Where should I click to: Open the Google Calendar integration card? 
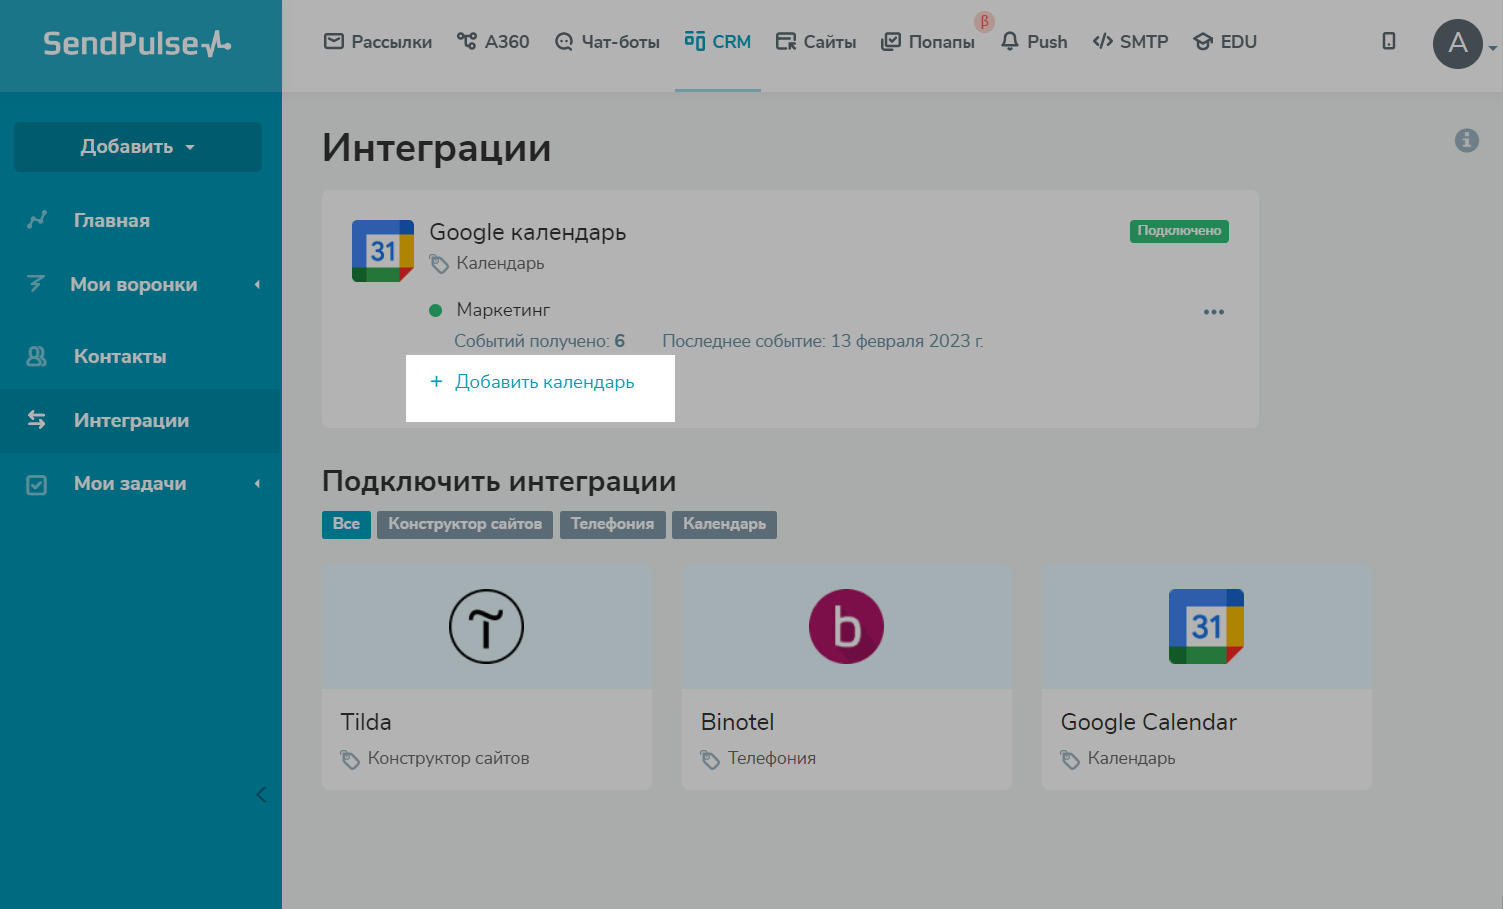click(1206, 677)
